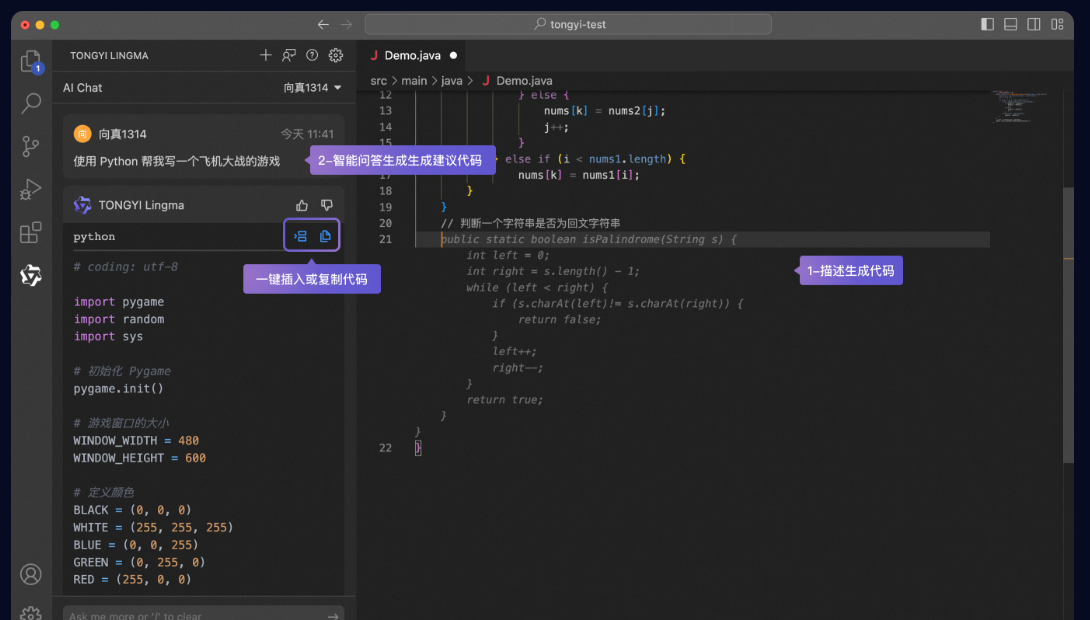
Task: Dislike the Tongyi Lingma response
Action: tap(327, 205)
